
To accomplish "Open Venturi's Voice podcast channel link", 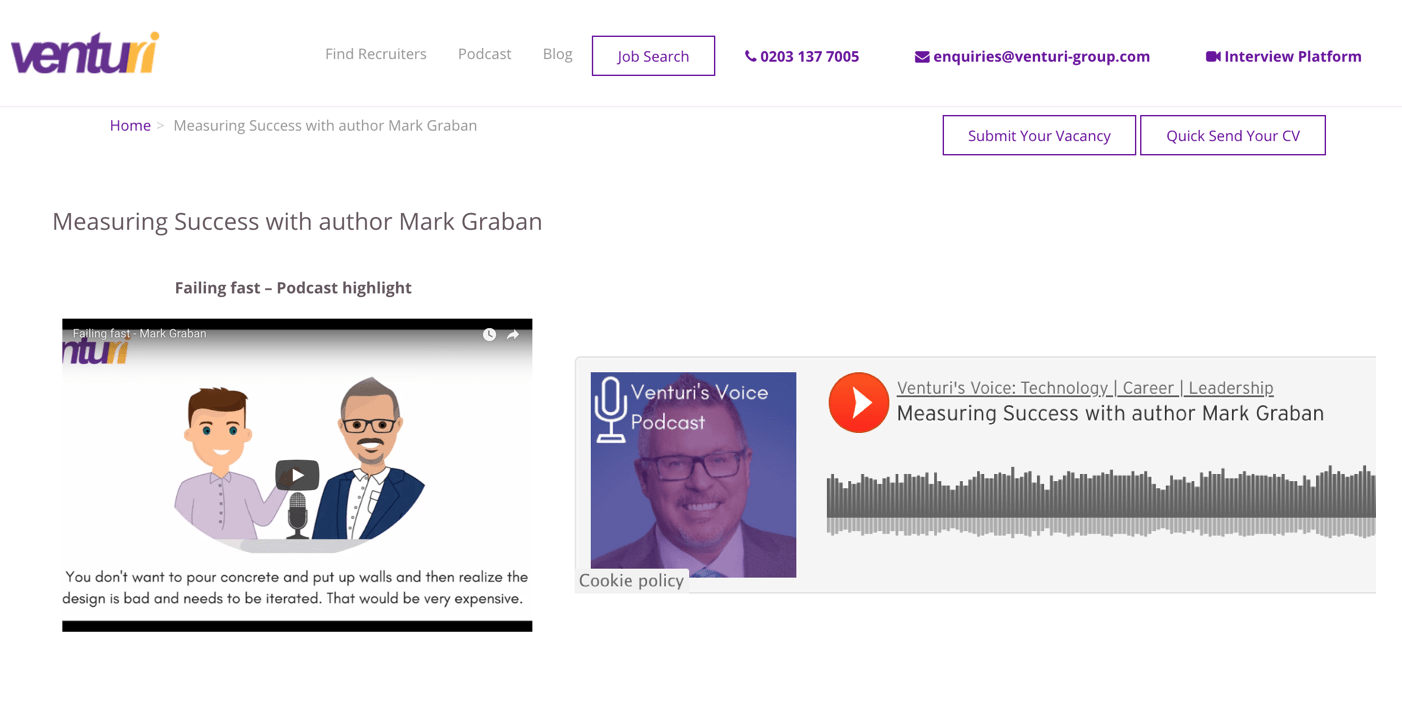I will tap(1084, 388).
